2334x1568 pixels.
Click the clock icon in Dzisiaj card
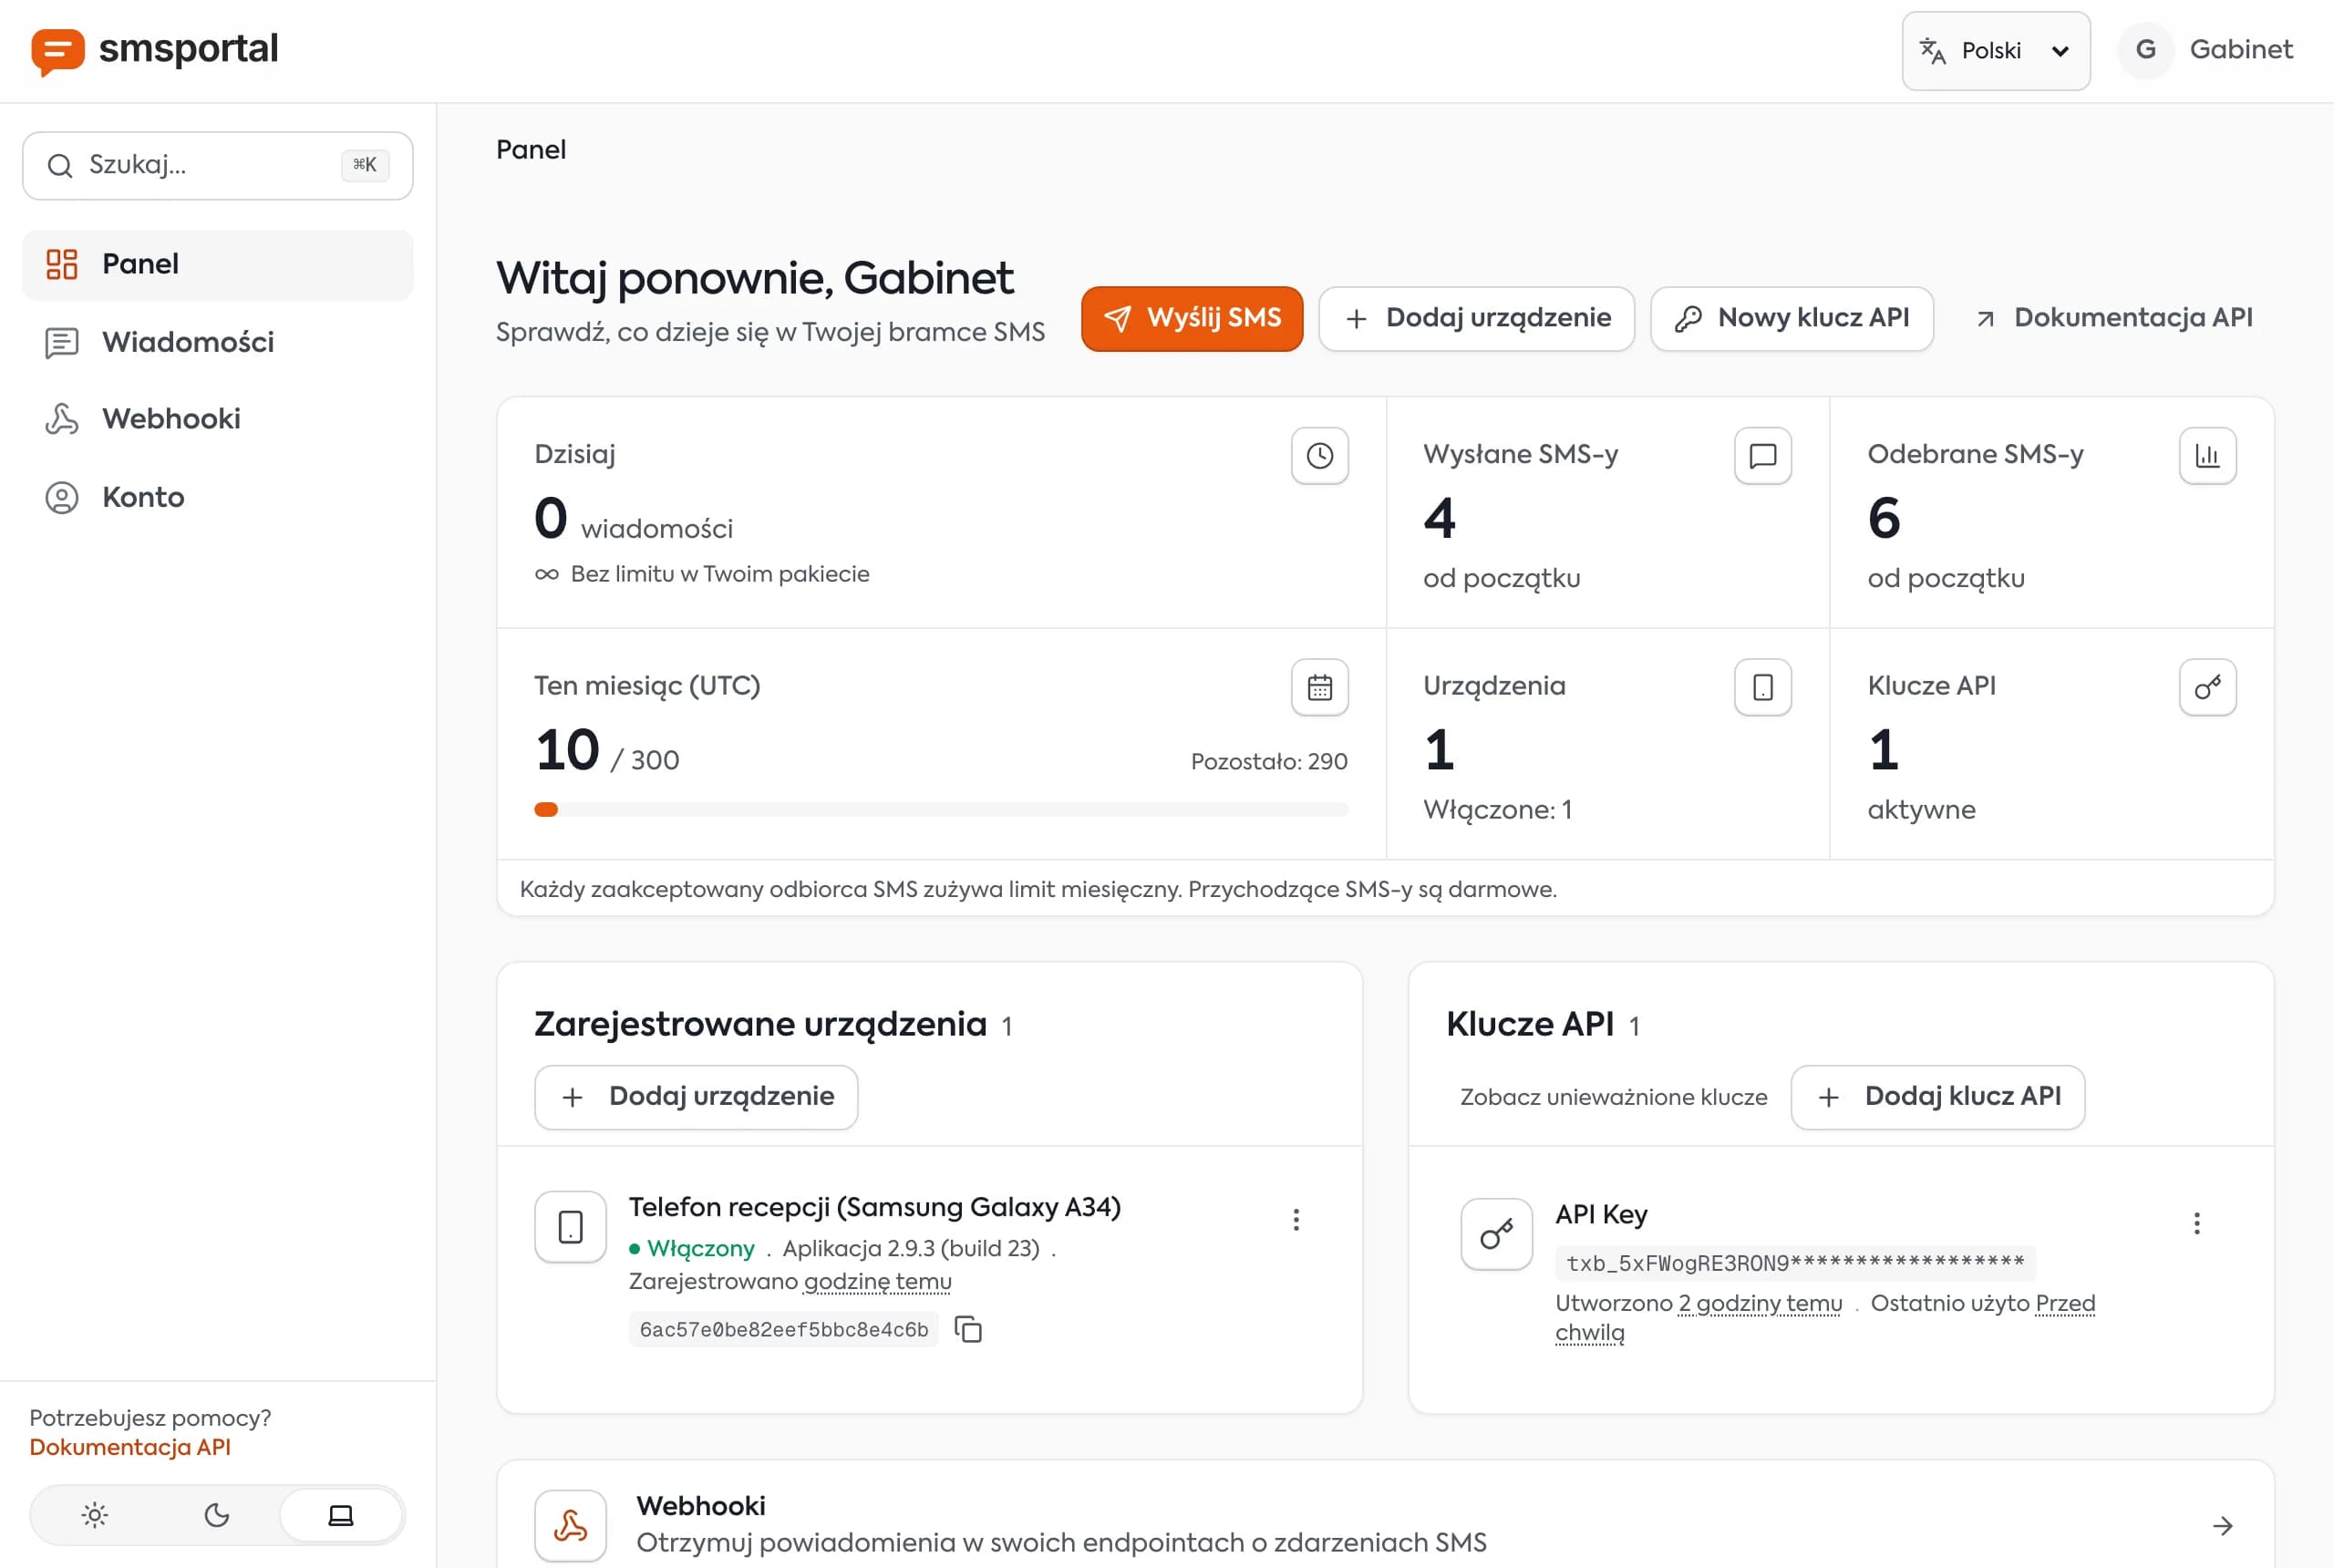tap(1319, 456)
